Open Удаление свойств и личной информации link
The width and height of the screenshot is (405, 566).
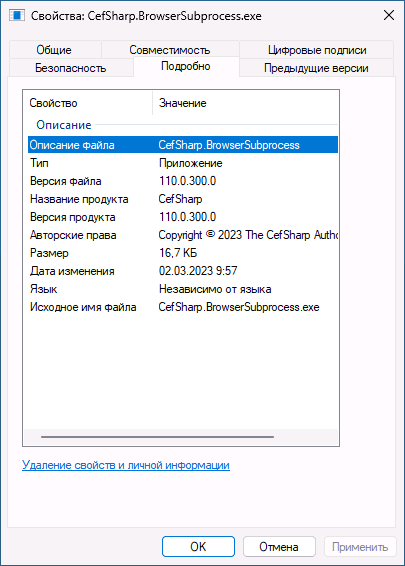click(126, 465)
